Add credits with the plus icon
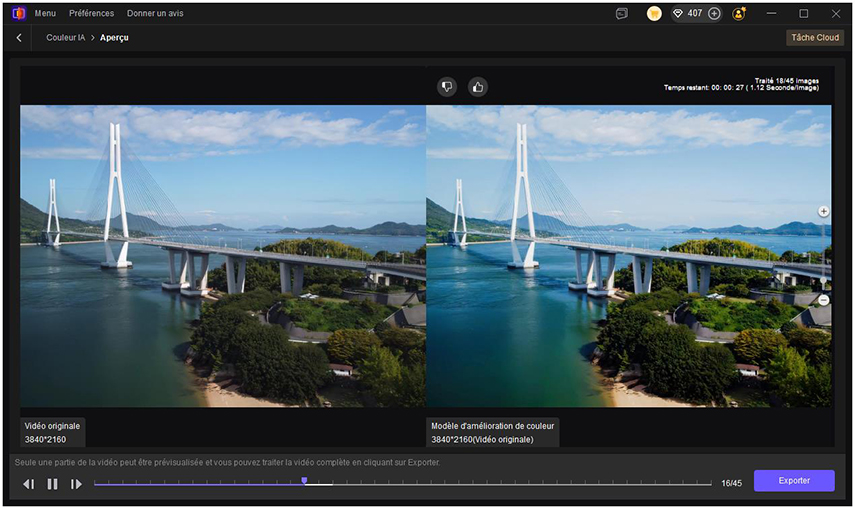This screenshot has width=855, height=509. (x=714, y=14)
